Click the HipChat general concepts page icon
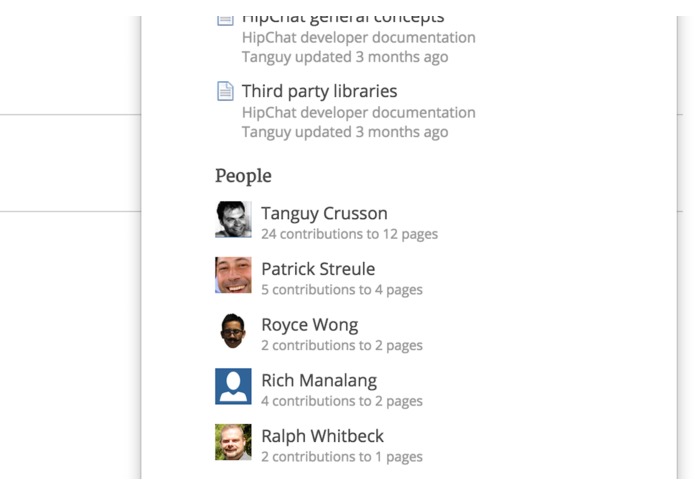This screenshot has width=695, height=494. pyautogui.click(x=225, y=20)
